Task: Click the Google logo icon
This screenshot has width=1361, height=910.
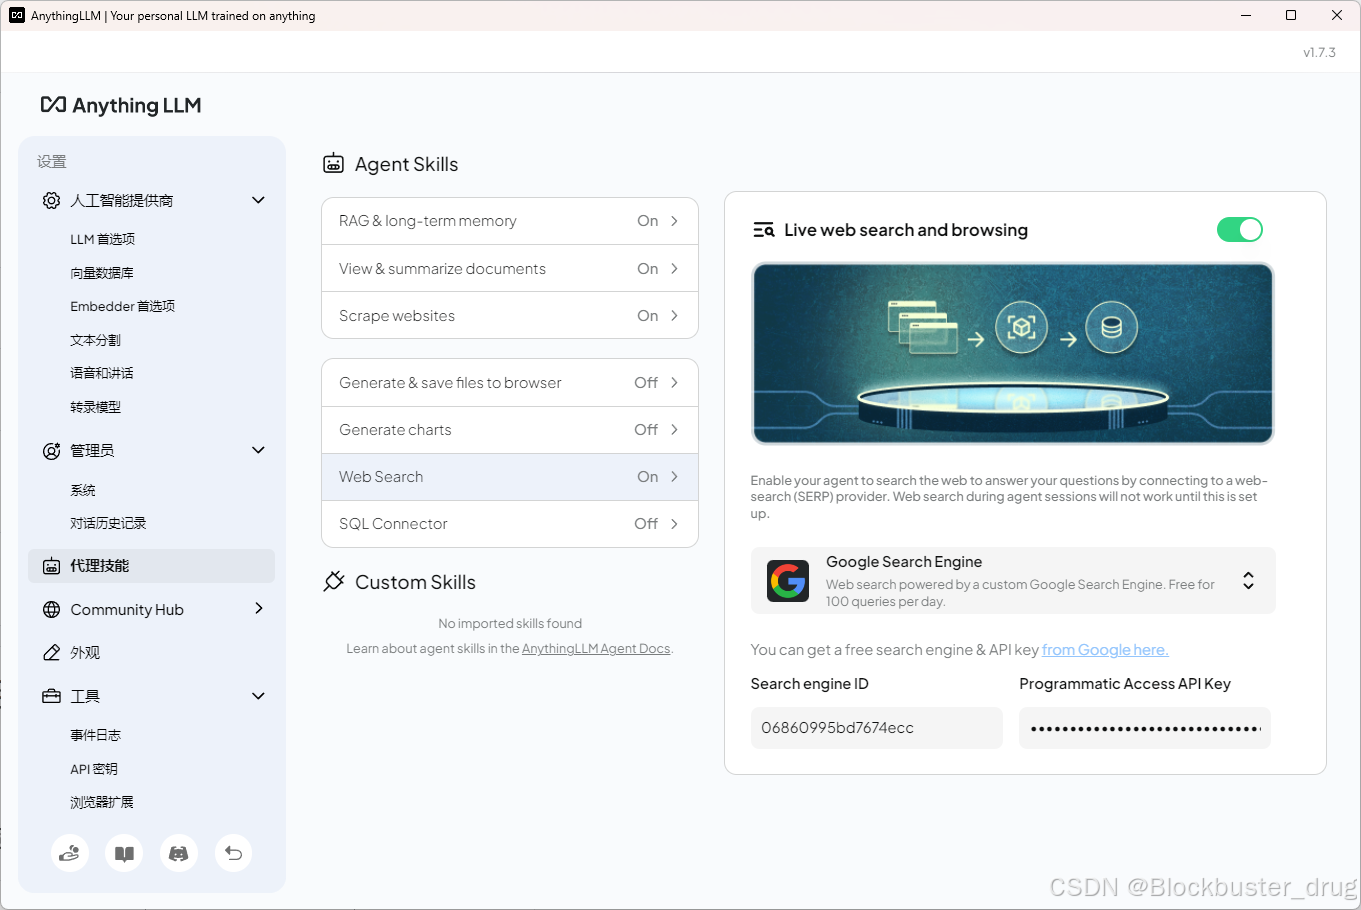Action: (x=788, y=581)
